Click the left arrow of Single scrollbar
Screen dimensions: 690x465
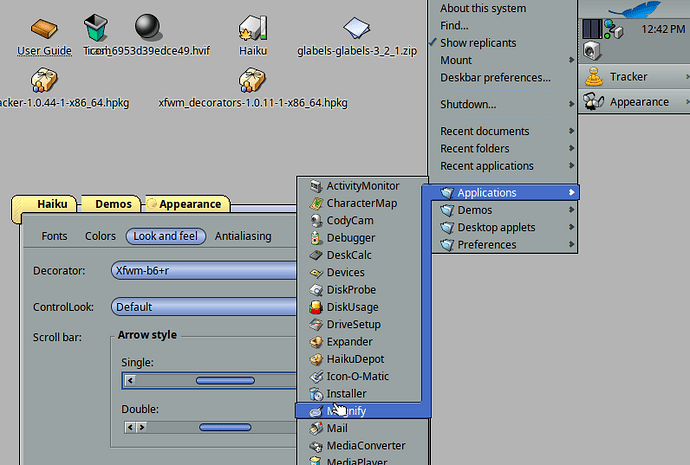point(130,381)
